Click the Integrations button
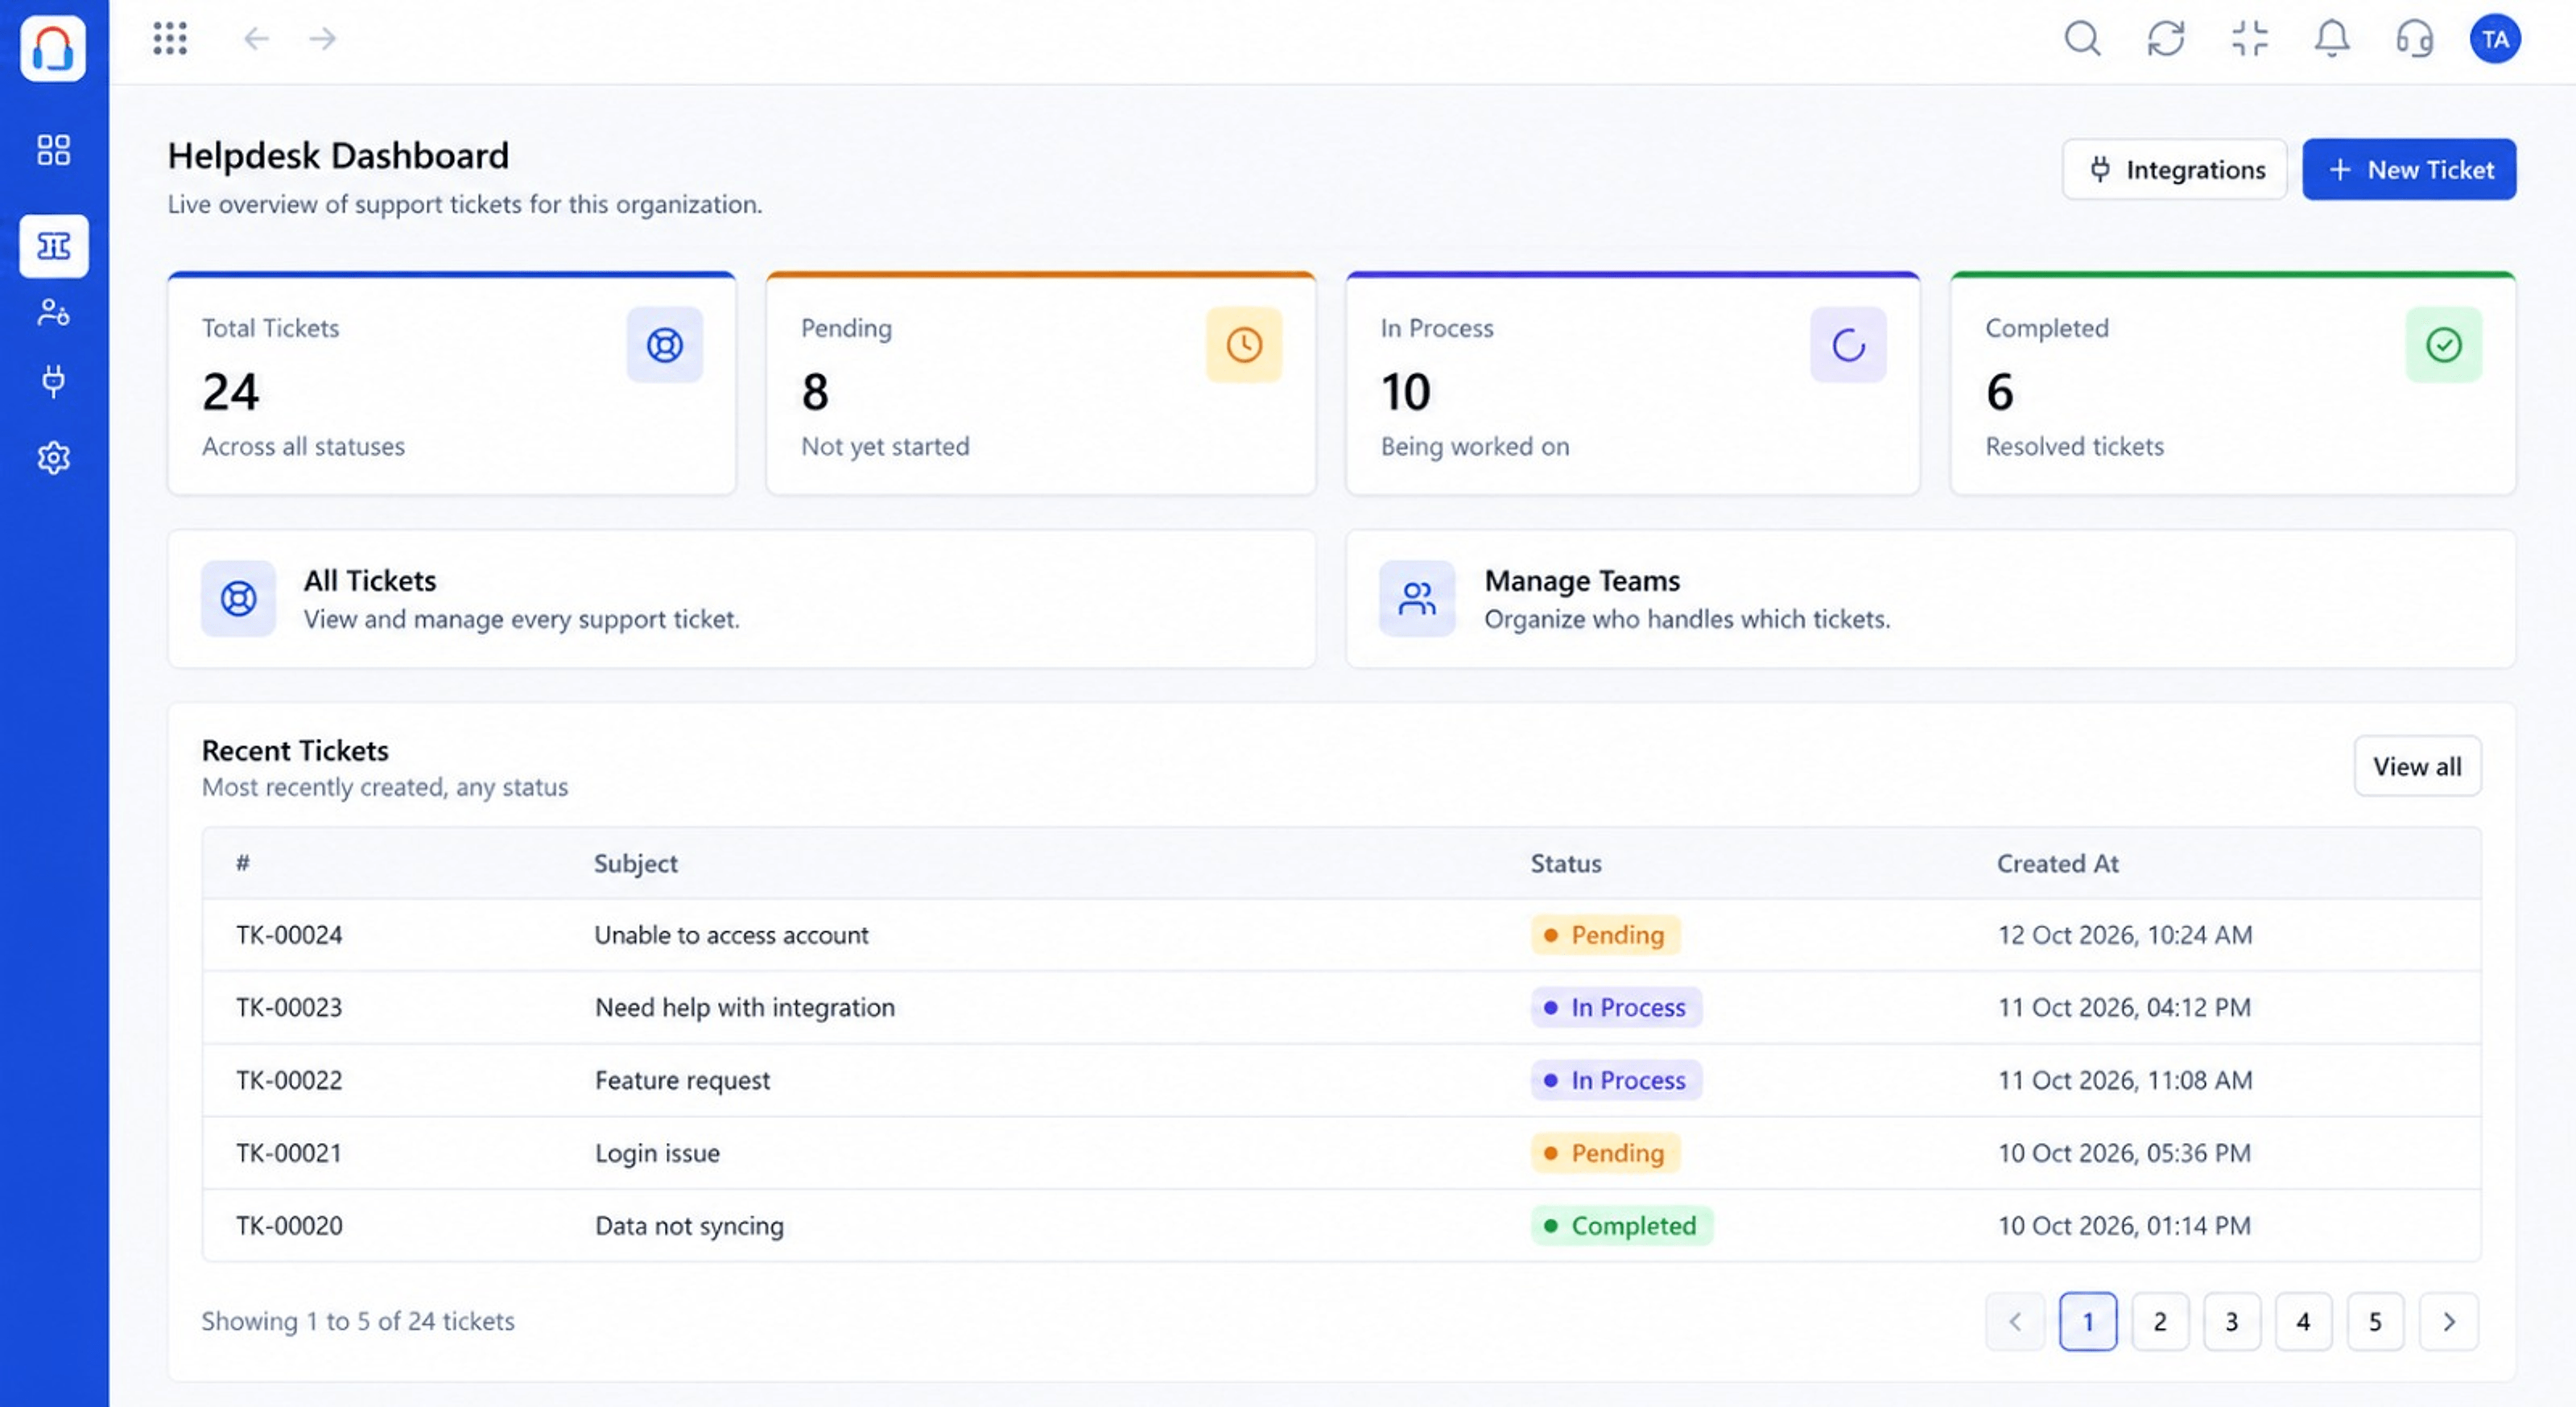Viewport: 2576px width, 1407px height. (2175, 169)
